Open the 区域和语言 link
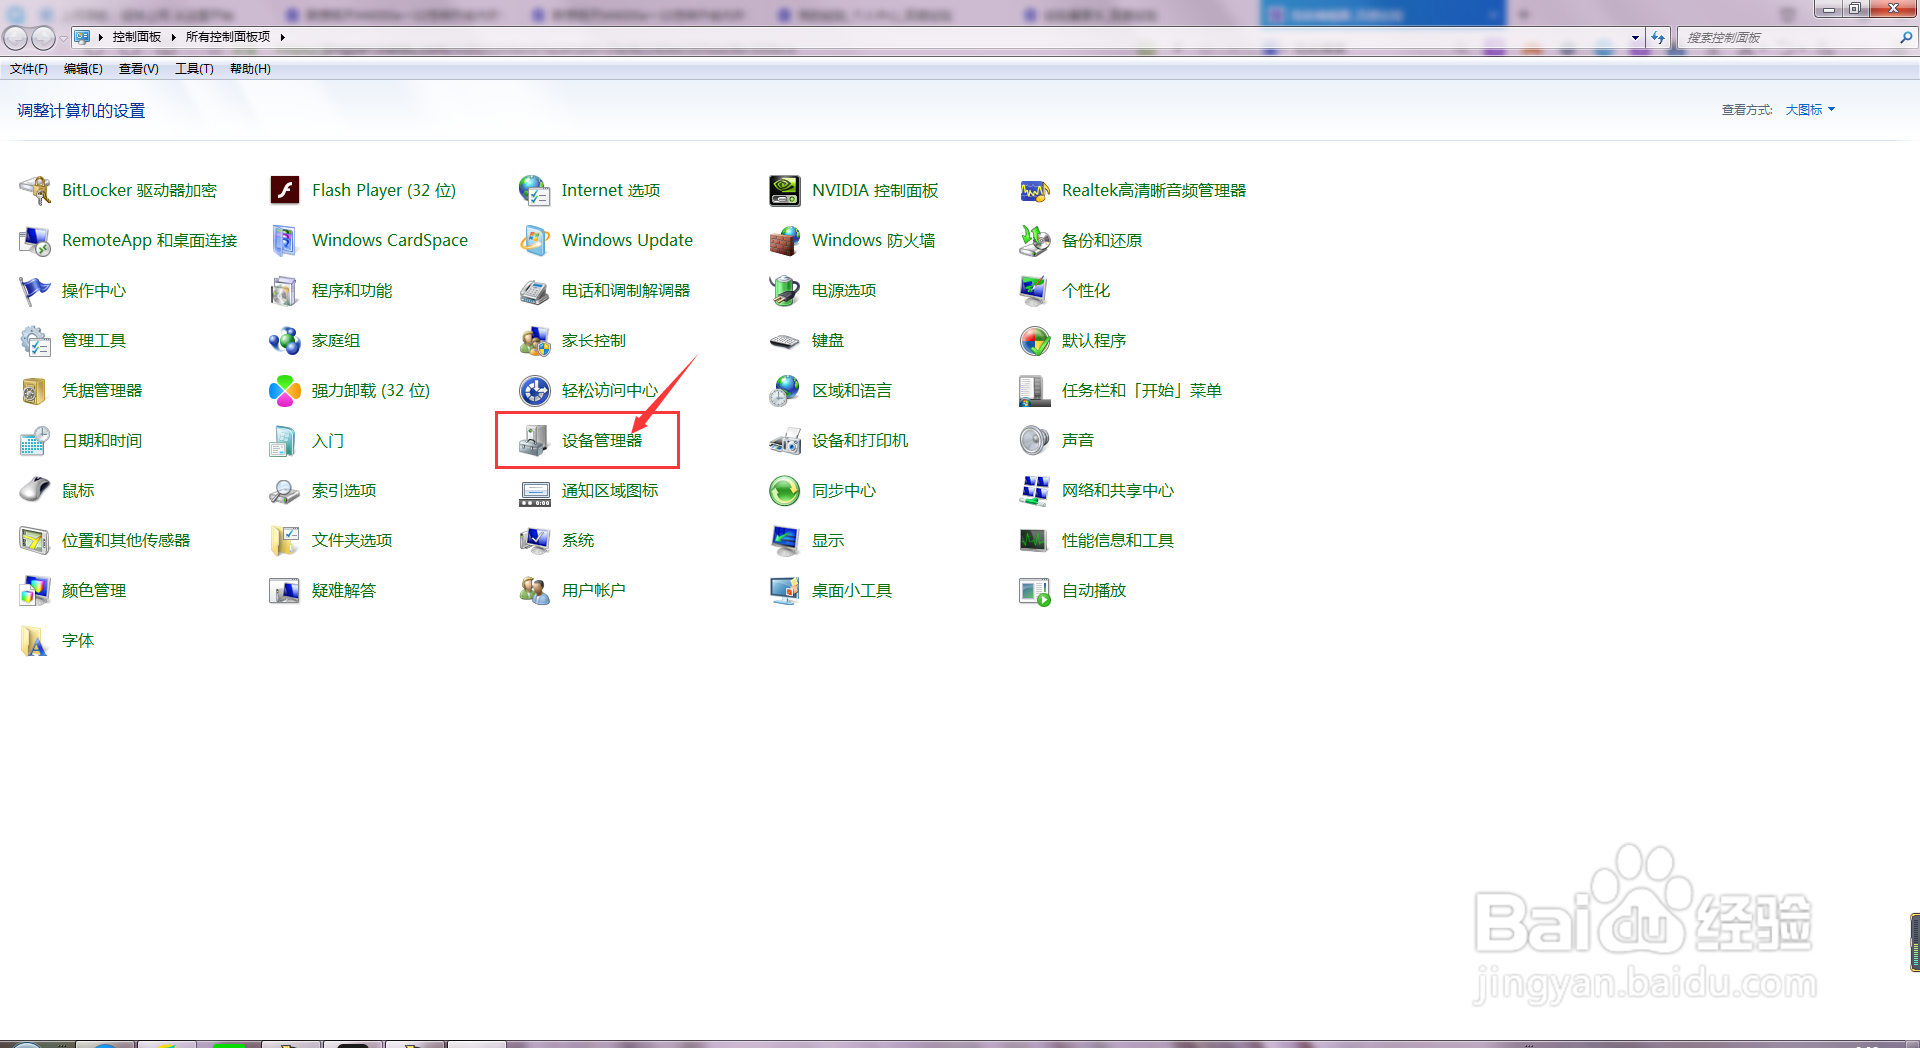This screenshot has height=1048, width=1920. pyautogui.click(x=852, y=391)
